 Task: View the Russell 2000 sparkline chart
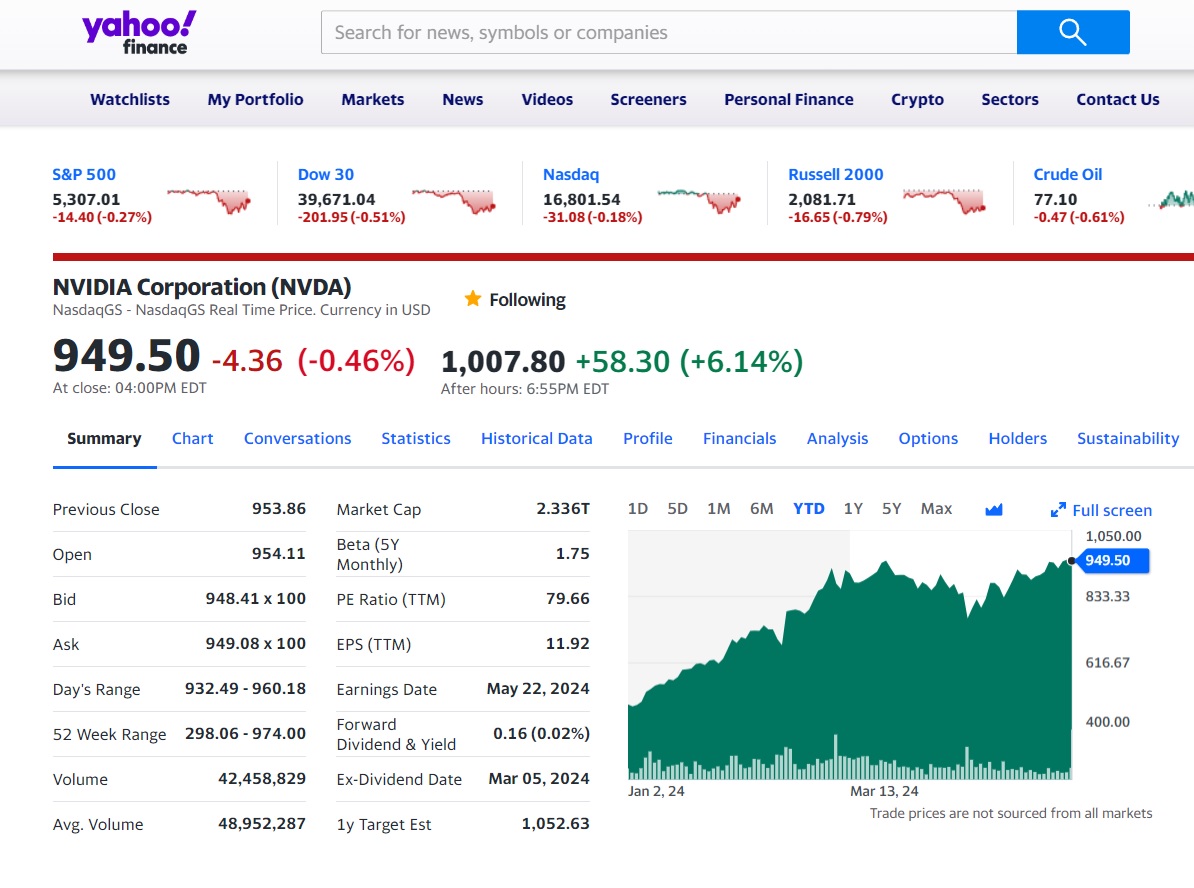[x=944, y=200]
